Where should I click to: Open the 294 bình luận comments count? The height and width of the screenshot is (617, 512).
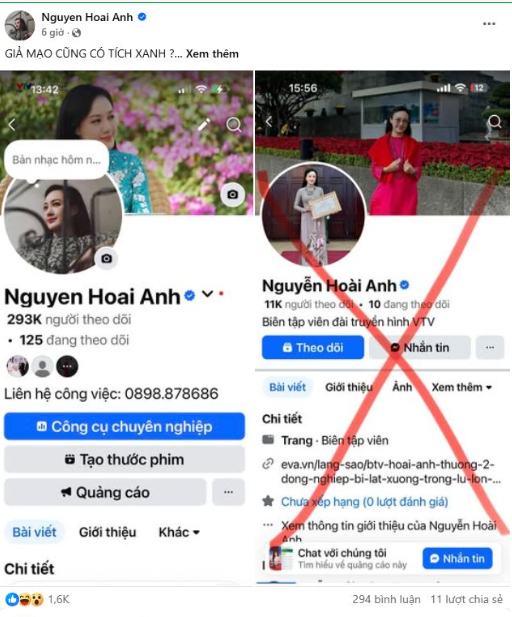pyautogui.click(x=386, y=599)
